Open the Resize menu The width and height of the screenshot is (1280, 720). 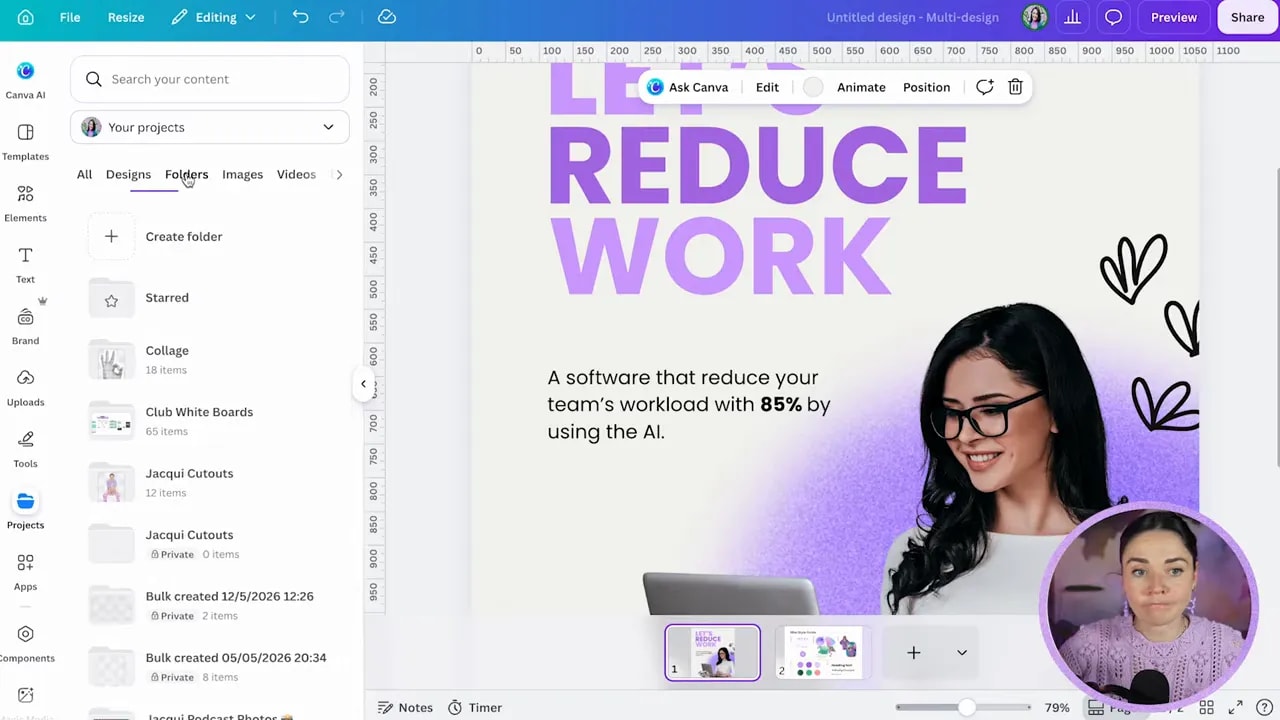126,17
